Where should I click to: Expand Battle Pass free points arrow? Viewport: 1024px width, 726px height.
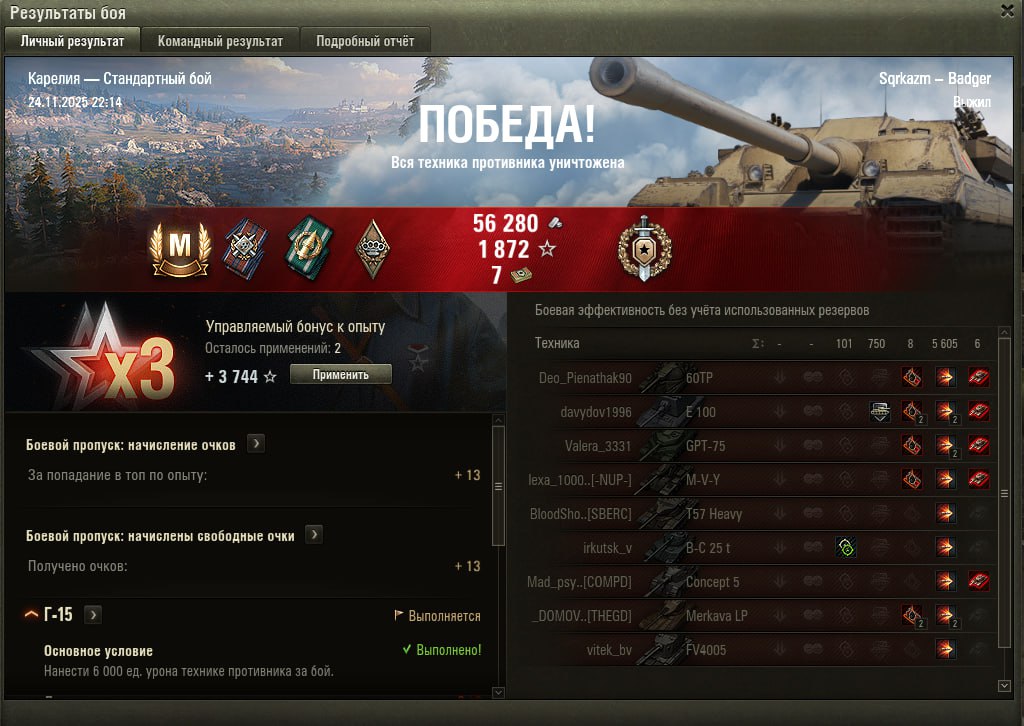click(314, 535)
